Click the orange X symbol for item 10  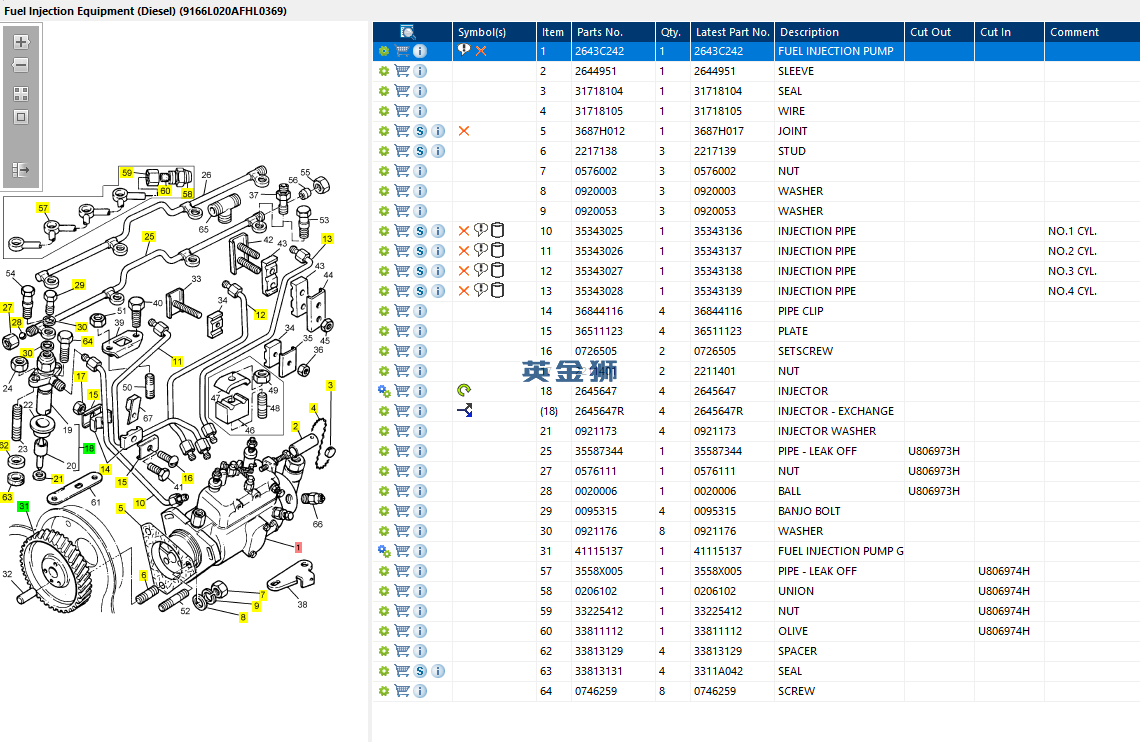464,231
